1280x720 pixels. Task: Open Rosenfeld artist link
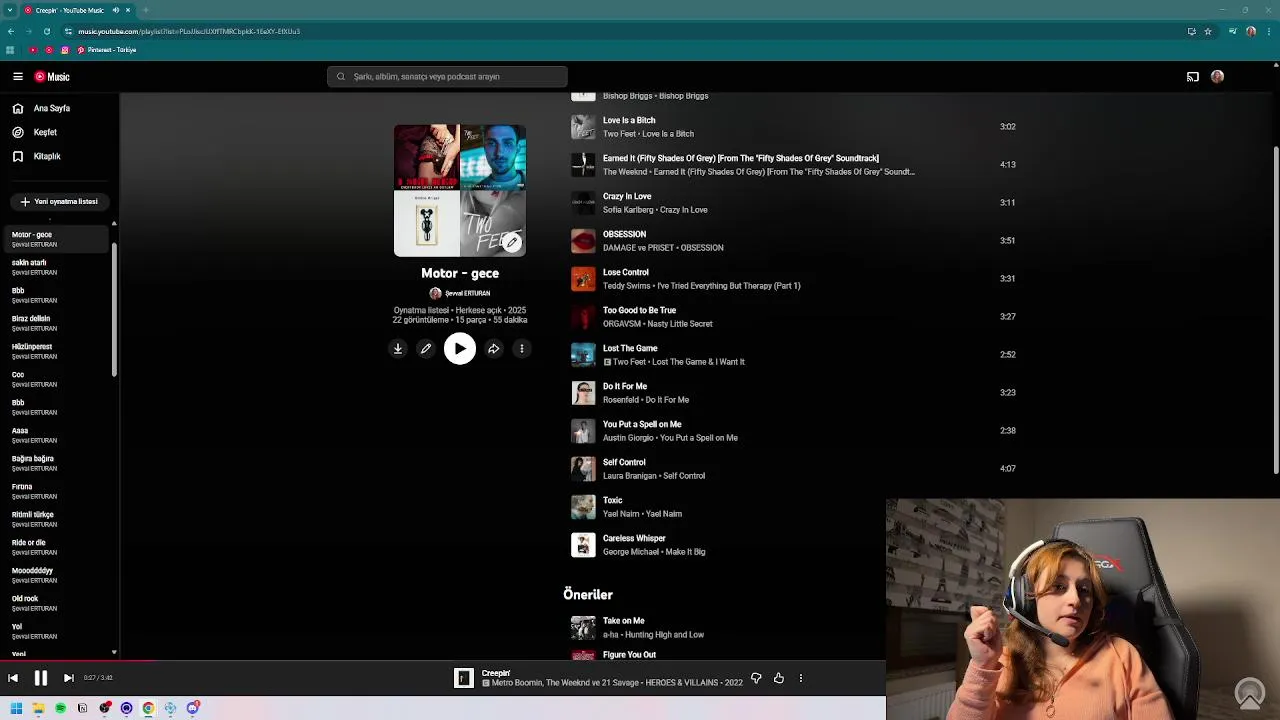[621, 400]
